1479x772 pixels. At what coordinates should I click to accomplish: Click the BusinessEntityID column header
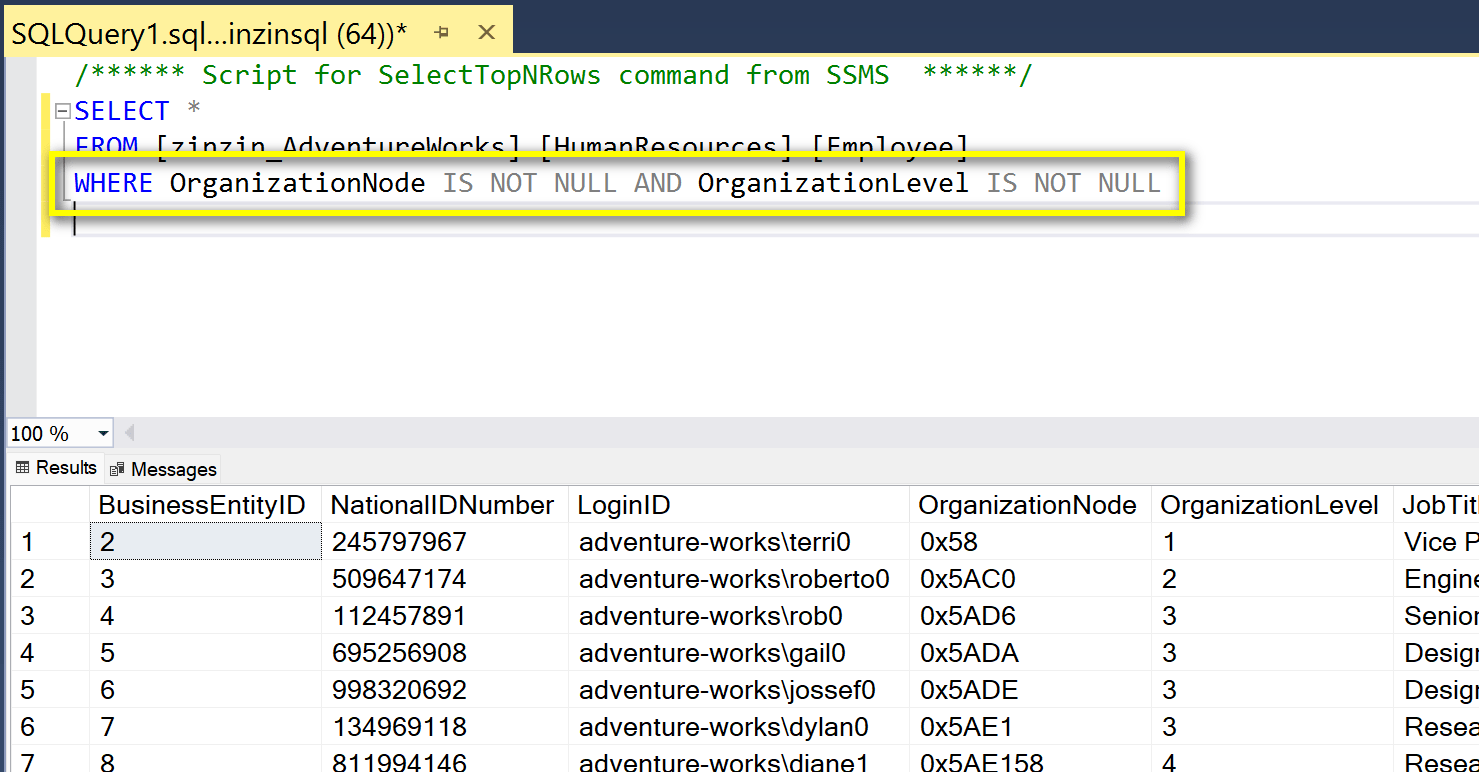tap(205, 505)
